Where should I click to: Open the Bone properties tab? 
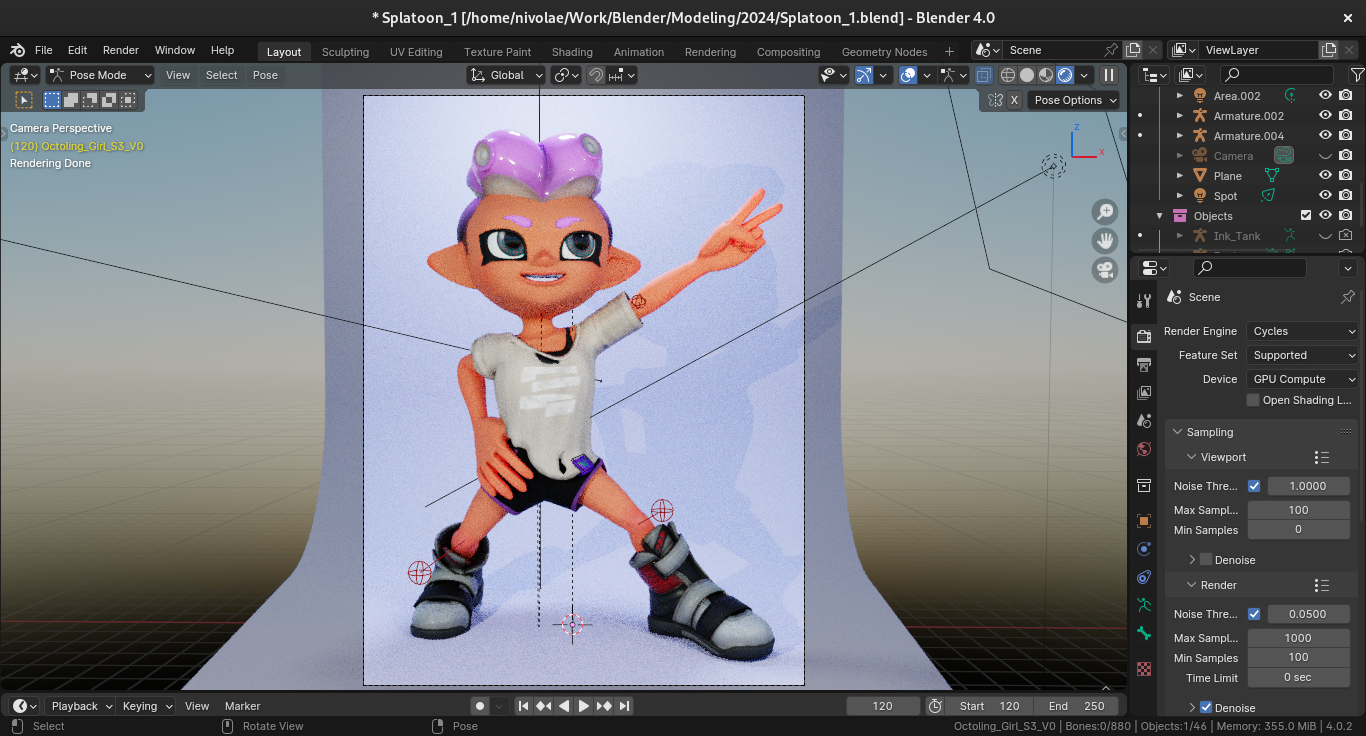coord(1144,633)
